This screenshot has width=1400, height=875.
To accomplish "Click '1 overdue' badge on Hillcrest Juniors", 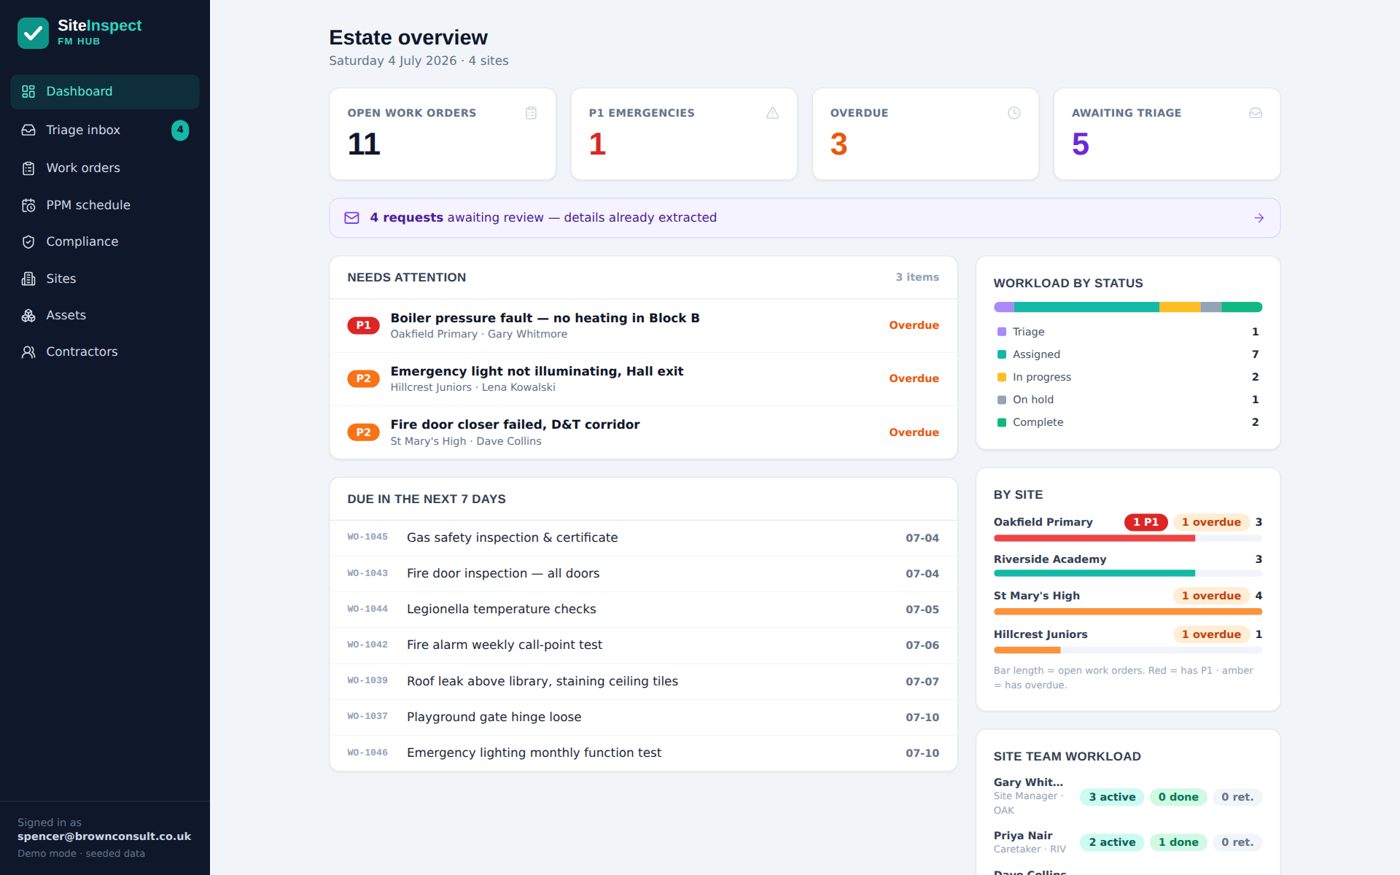I will 1211,634.
